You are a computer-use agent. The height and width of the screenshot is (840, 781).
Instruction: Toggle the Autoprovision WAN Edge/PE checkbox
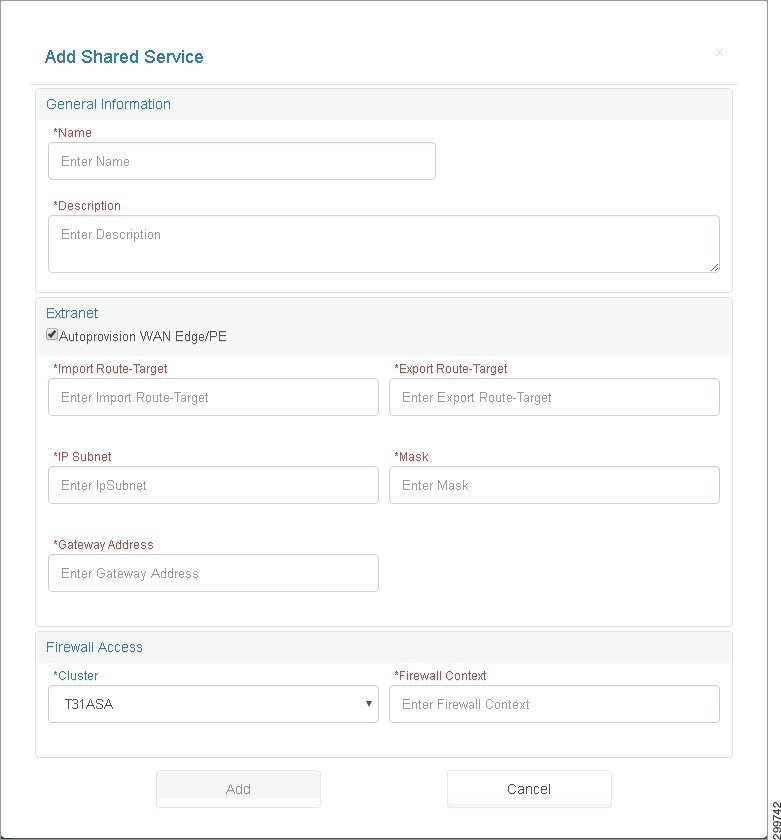point(52,335)
